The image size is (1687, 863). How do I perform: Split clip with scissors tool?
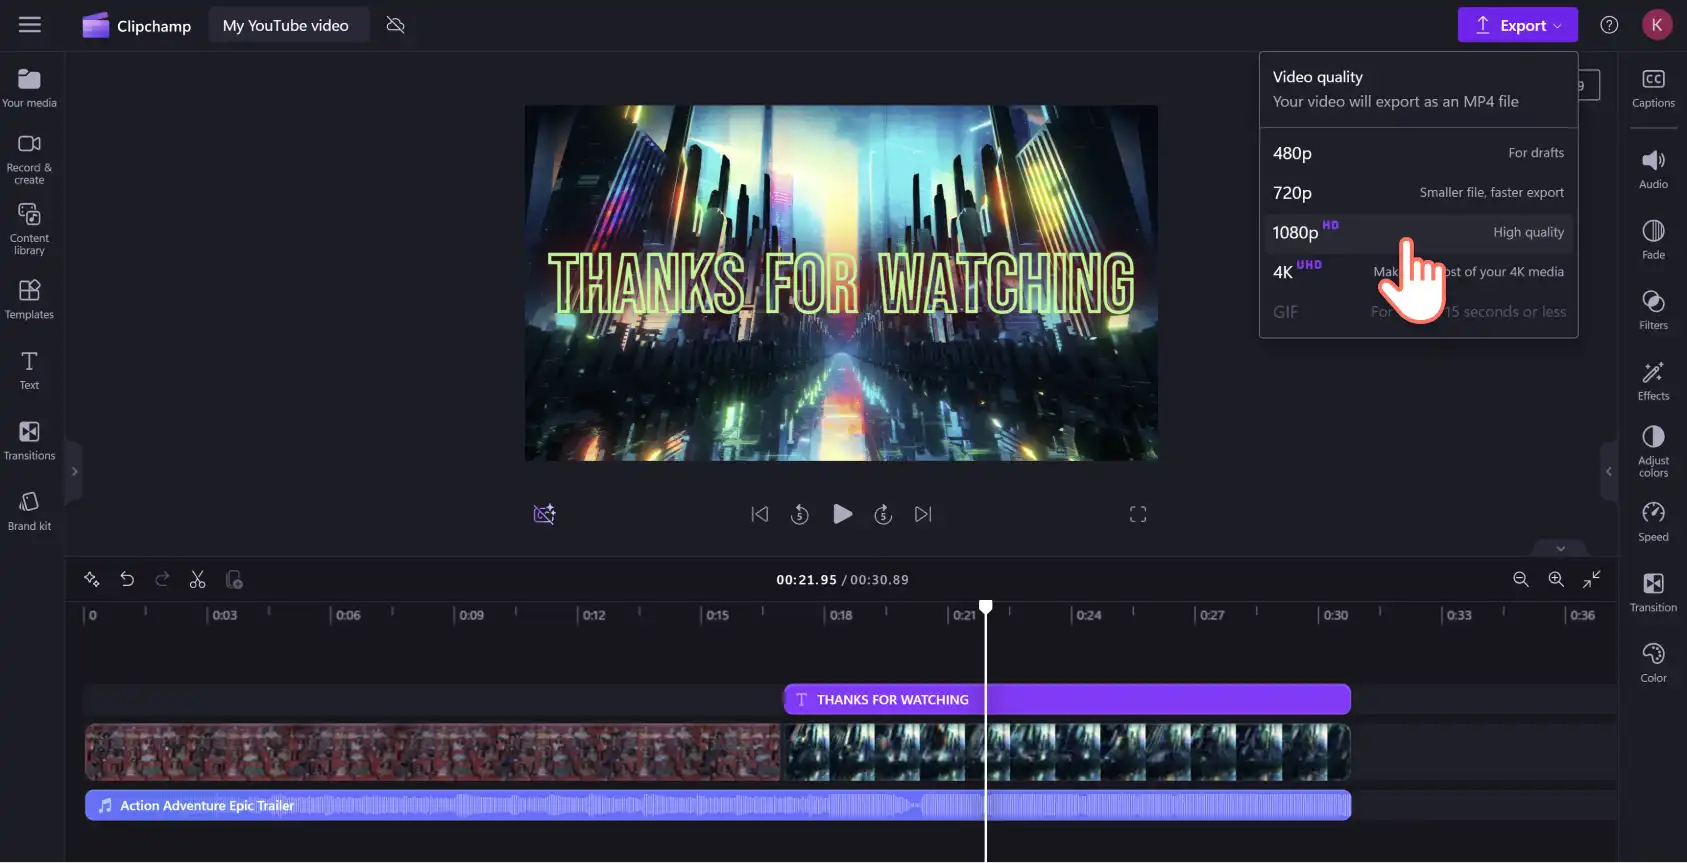pyautogui.click(x=198, y=579)
